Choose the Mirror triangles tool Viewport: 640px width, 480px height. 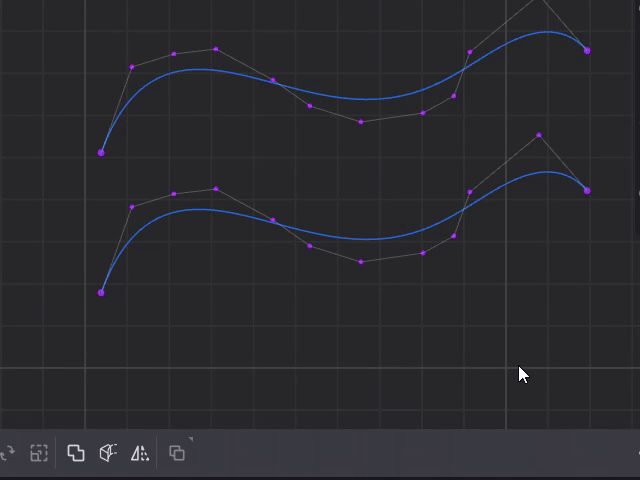(140, 453)
